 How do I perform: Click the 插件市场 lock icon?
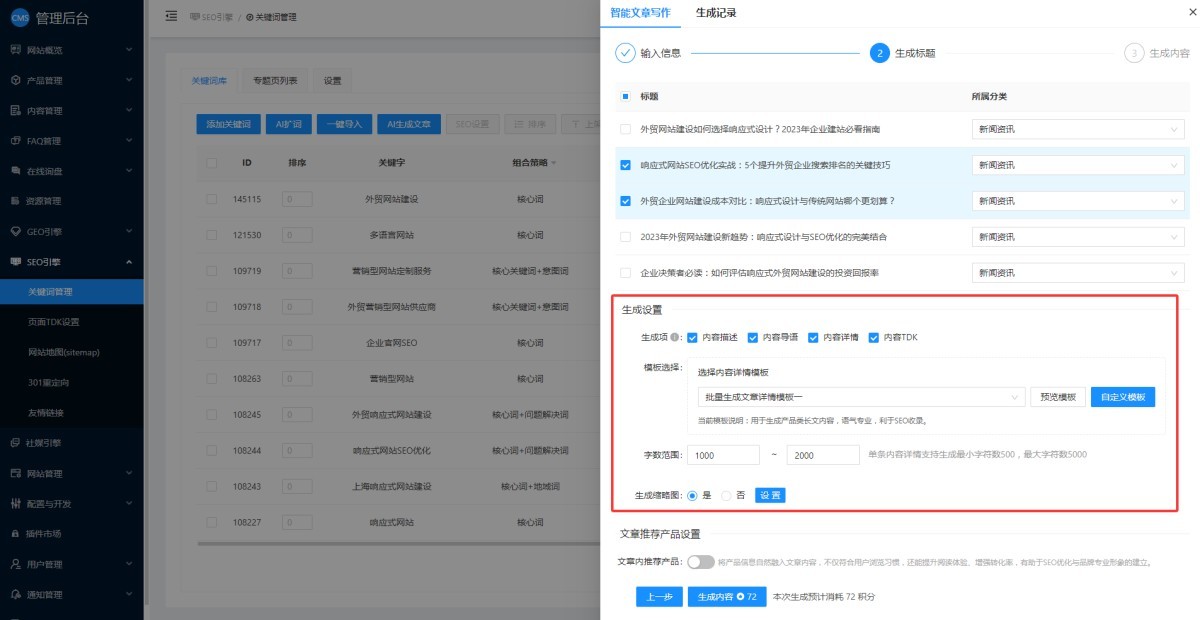coord(15,533)
